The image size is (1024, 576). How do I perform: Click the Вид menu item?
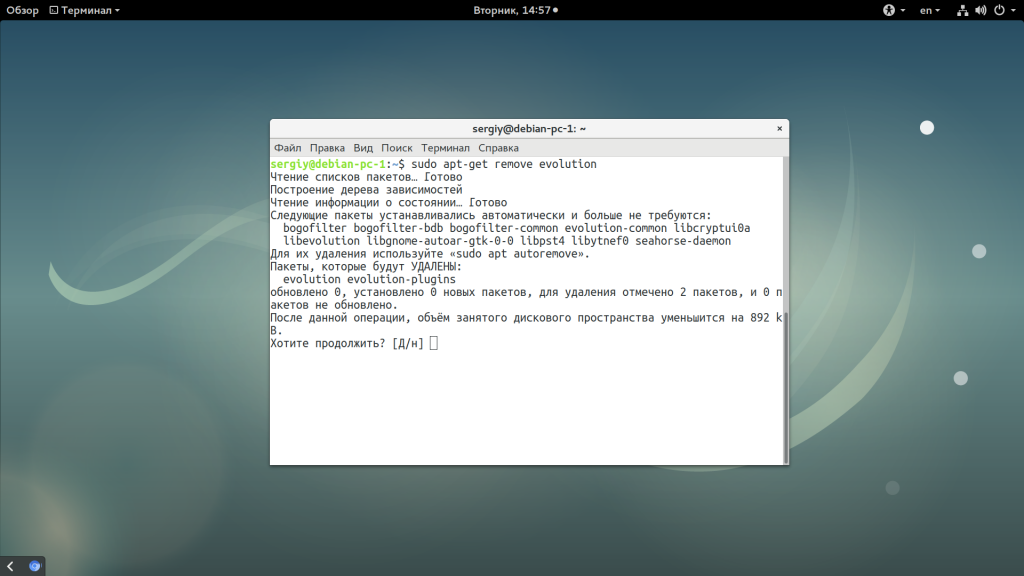pyautogui.click(x=363, y=148)
